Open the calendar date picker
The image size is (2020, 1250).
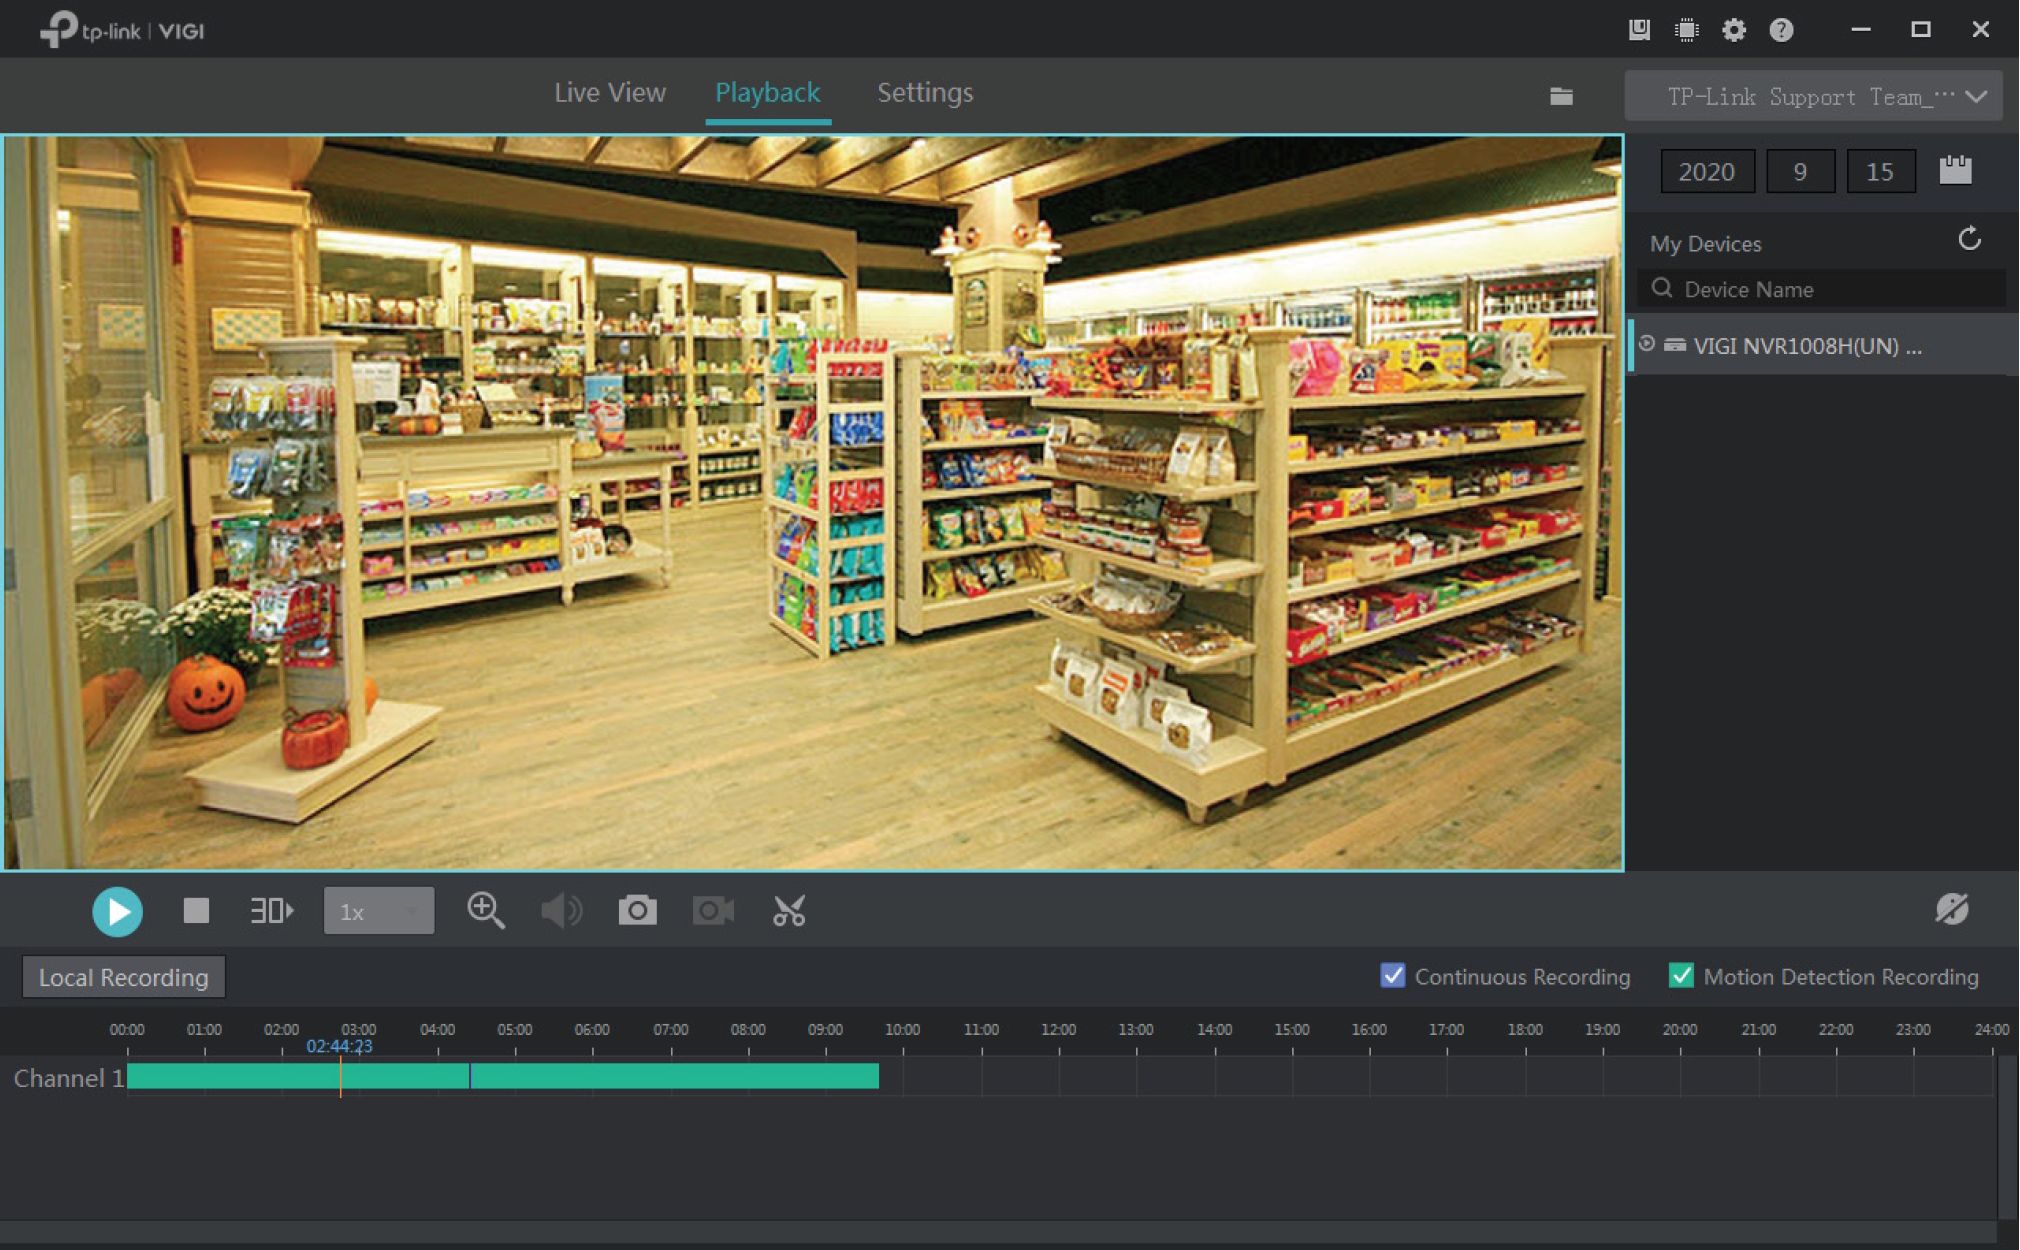1955,171
